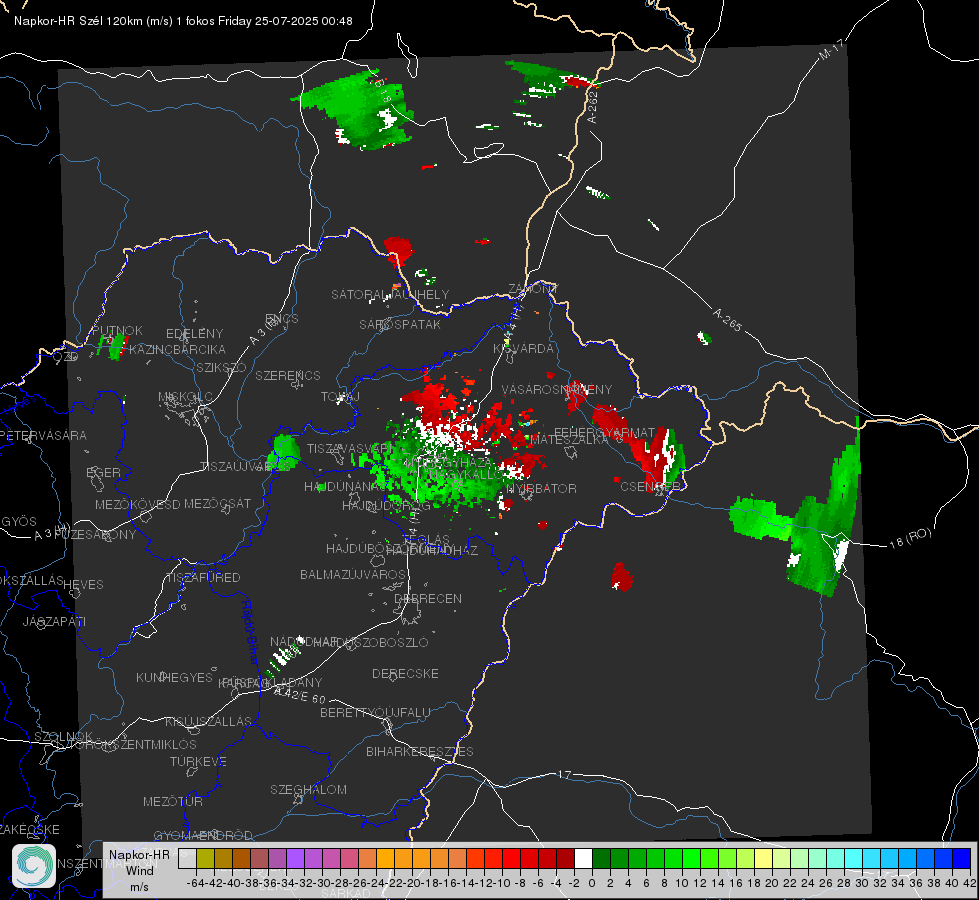Image resolution: width=979 pixels, height=900 pixels.
Task: Click the olive swatch above -64 label
Action: (x=205, y=859)
